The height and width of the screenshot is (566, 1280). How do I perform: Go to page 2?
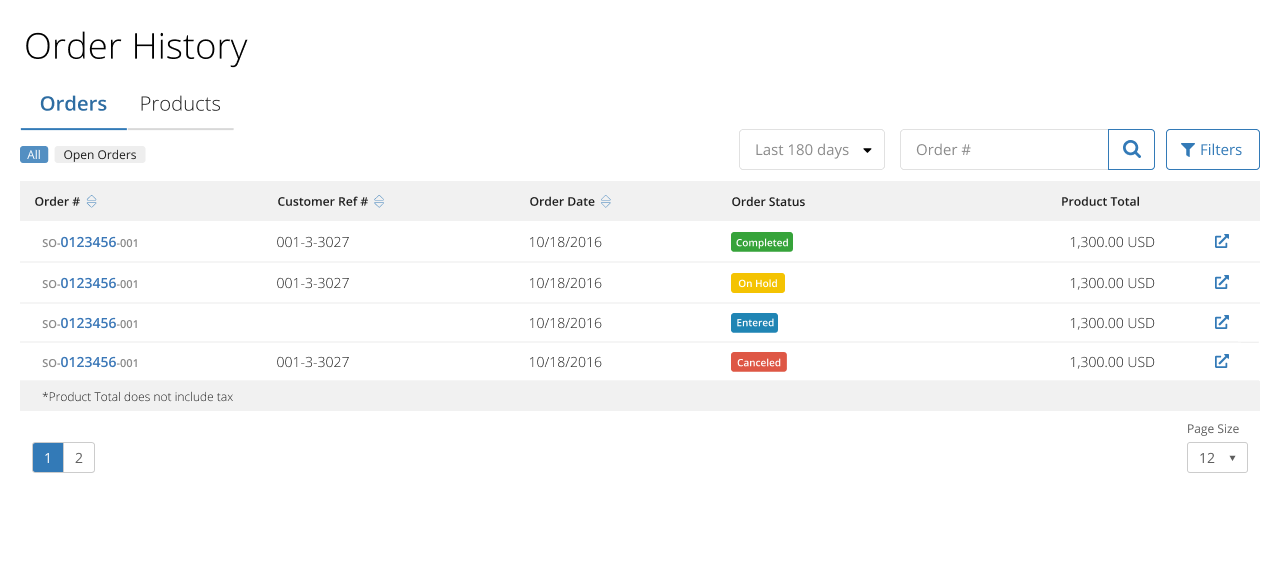tap(79, 457)
